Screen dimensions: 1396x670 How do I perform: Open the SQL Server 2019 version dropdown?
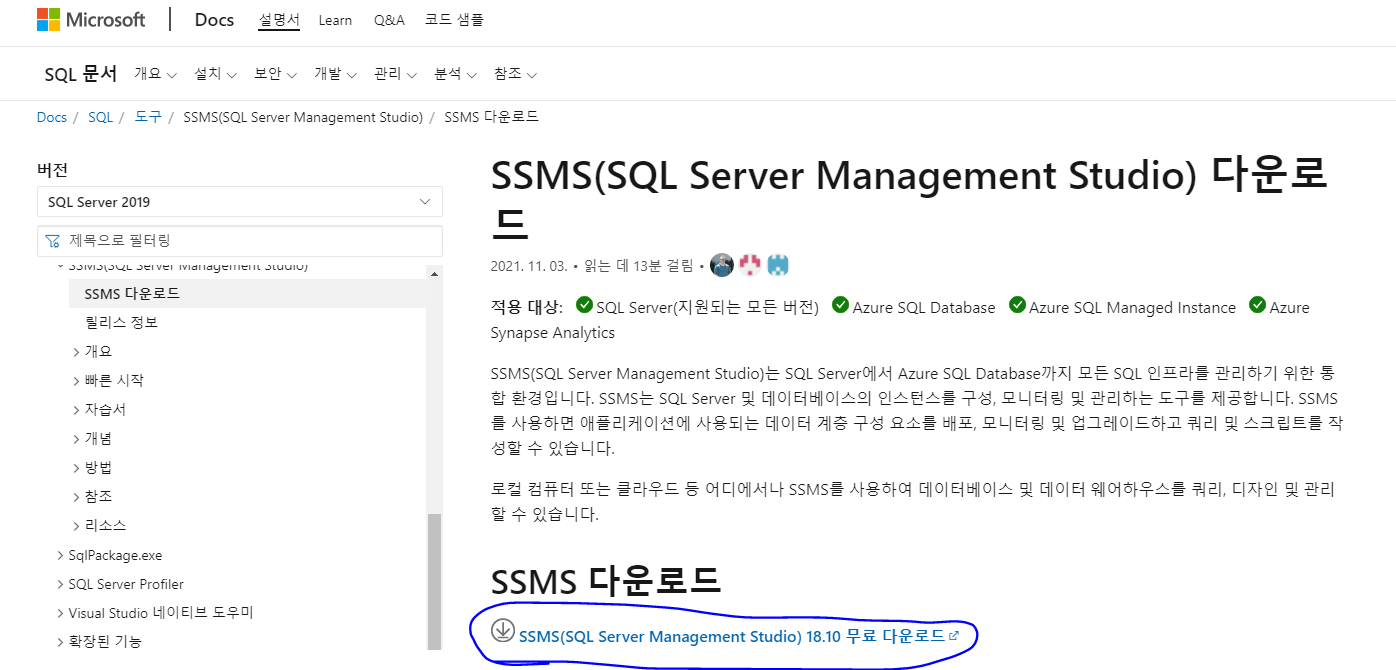[x=240, y=202]
